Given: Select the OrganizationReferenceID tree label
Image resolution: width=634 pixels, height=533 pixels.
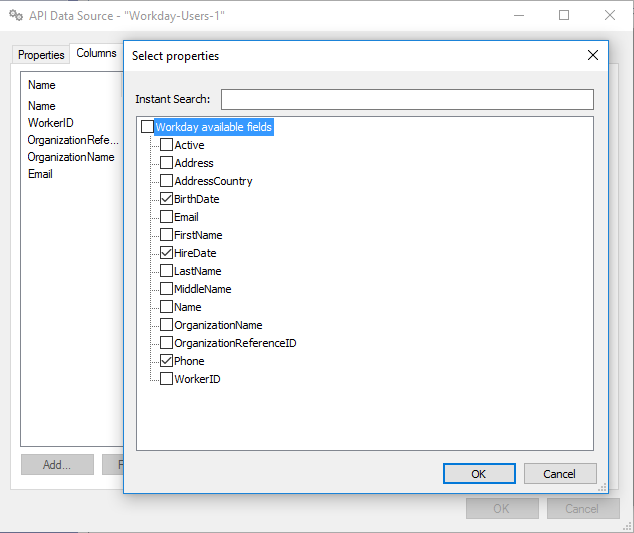Looking at the screenshot, I should (x=235, y=343).
